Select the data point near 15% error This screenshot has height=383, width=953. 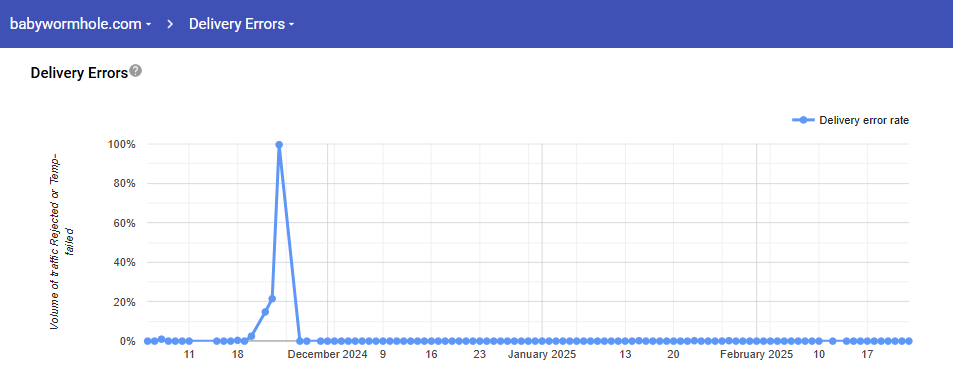coord(265,312)
